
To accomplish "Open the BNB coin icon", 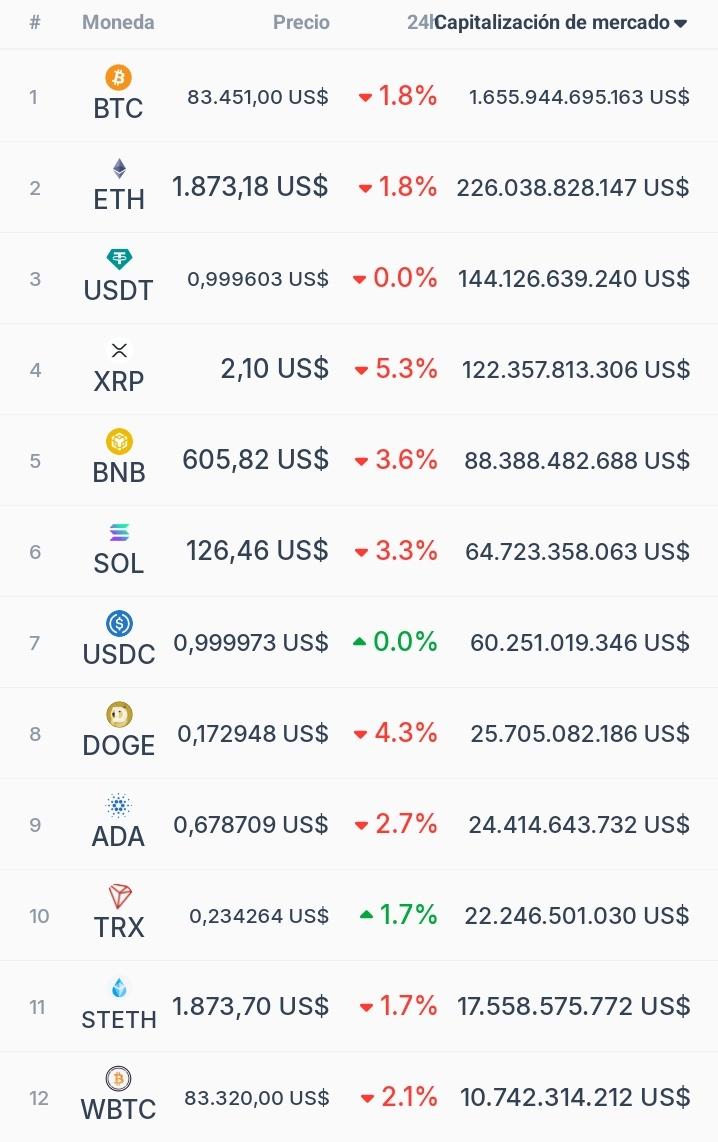I will tap(119, 441).
